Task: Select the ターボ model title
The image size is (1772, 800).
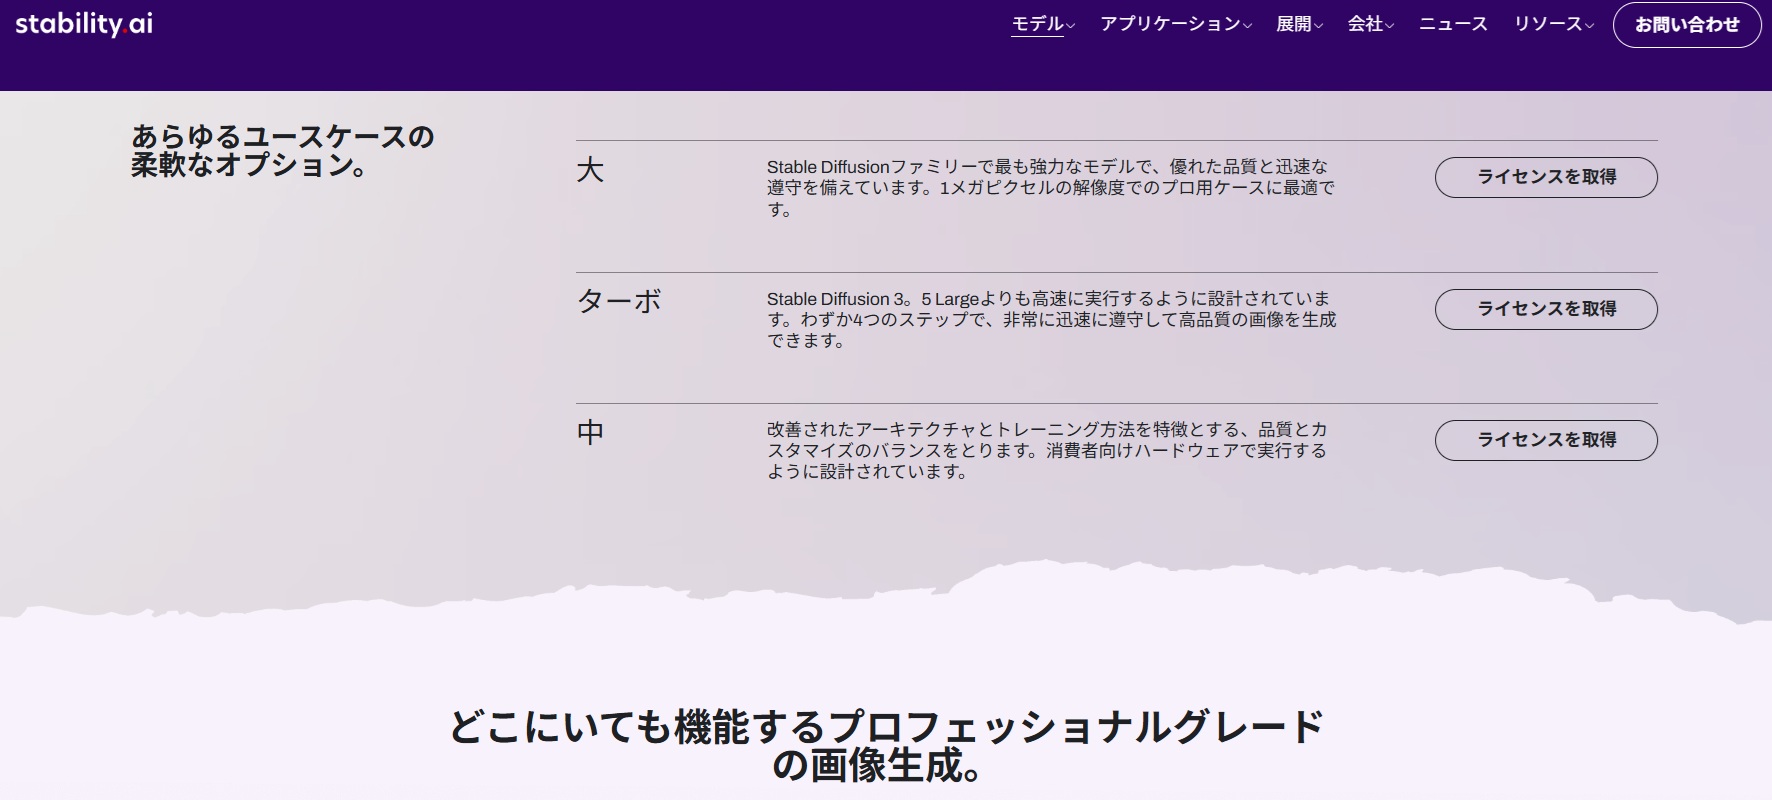Action: [x=619, y=301]
